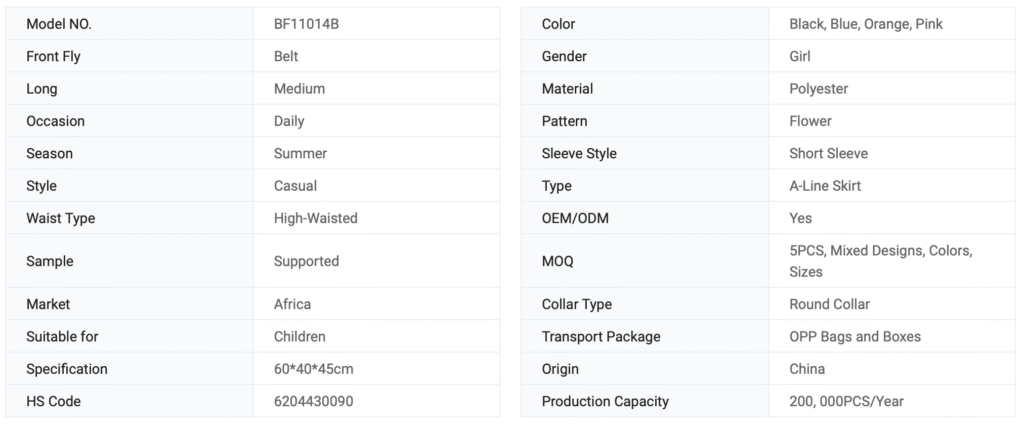
Task: Select the Occasion value Daily
Action: click(x=289, y=121)
